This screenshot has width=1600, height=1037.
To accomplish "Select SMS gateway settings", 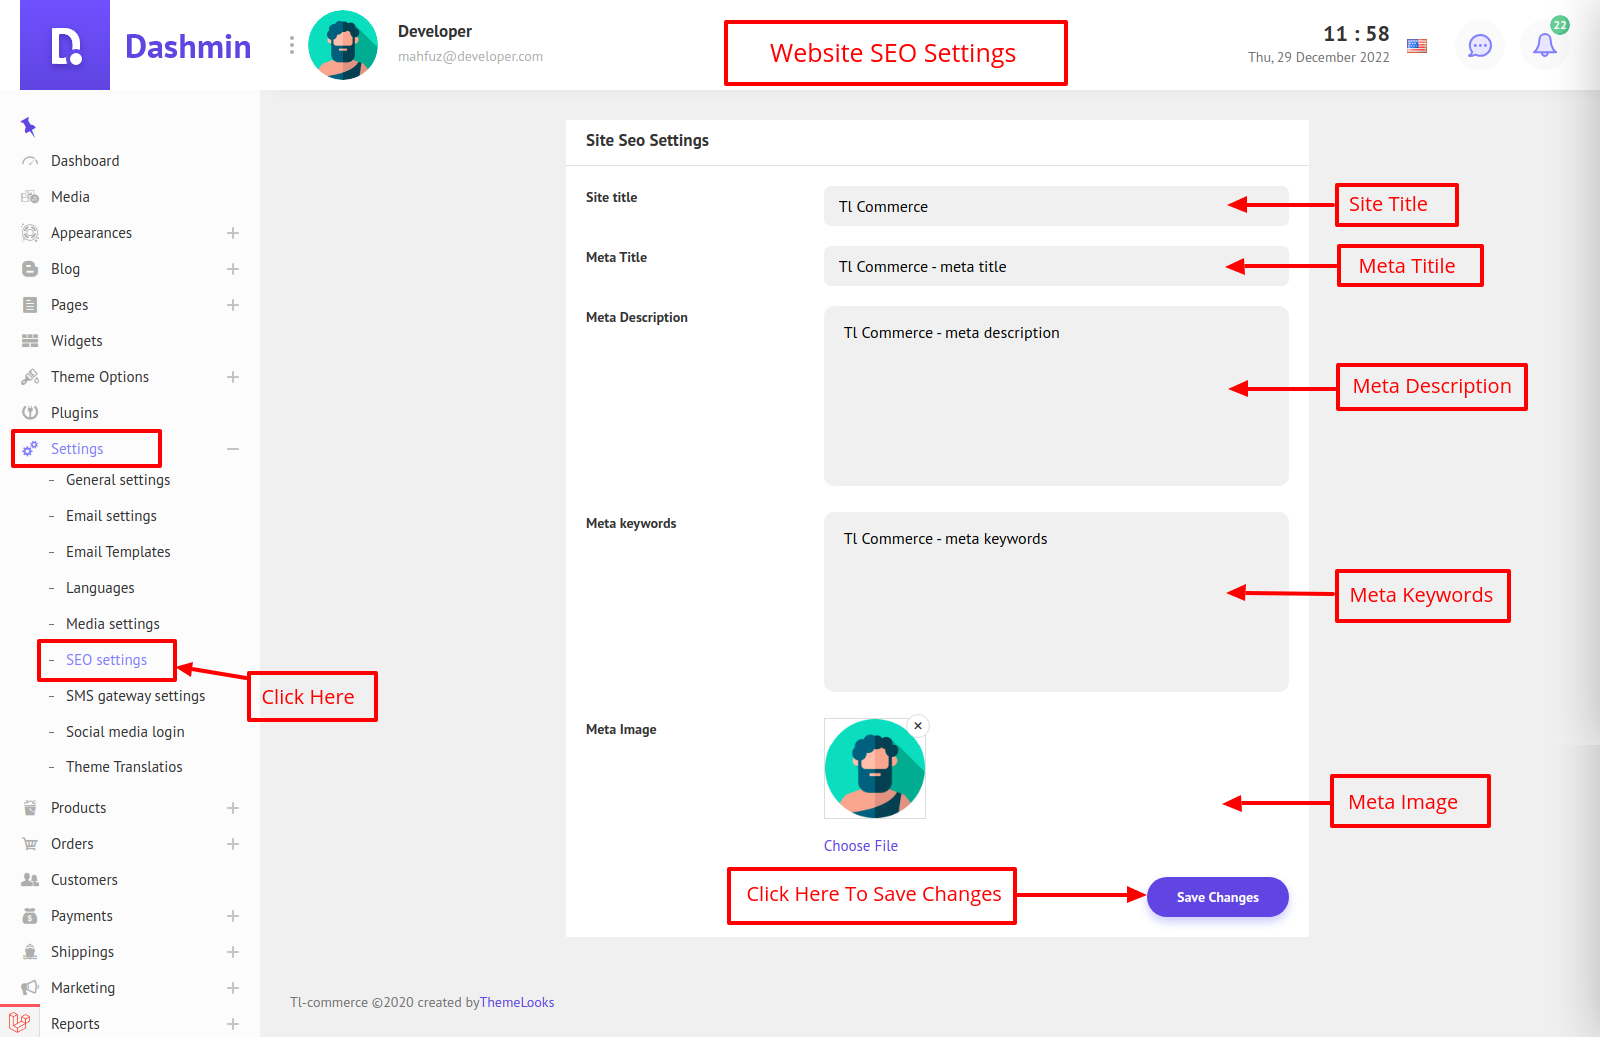I will (x=135, y=696).
